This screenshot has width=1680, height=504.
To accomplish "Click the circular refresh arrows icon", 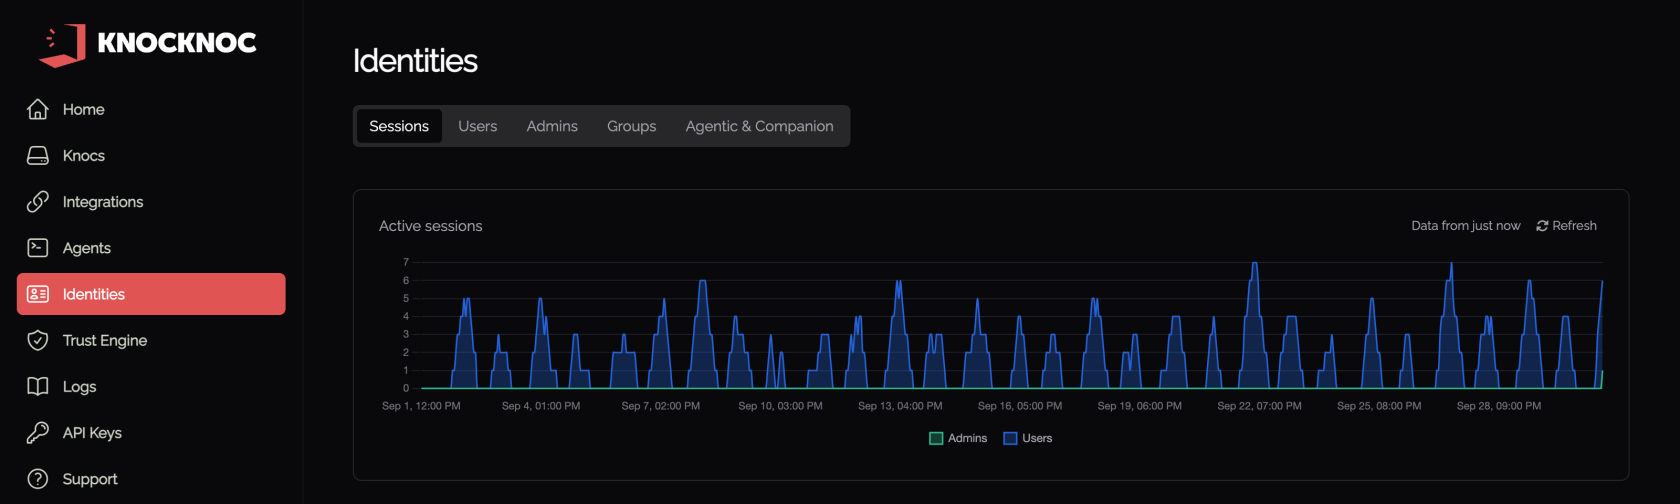I will point(1542,226).
